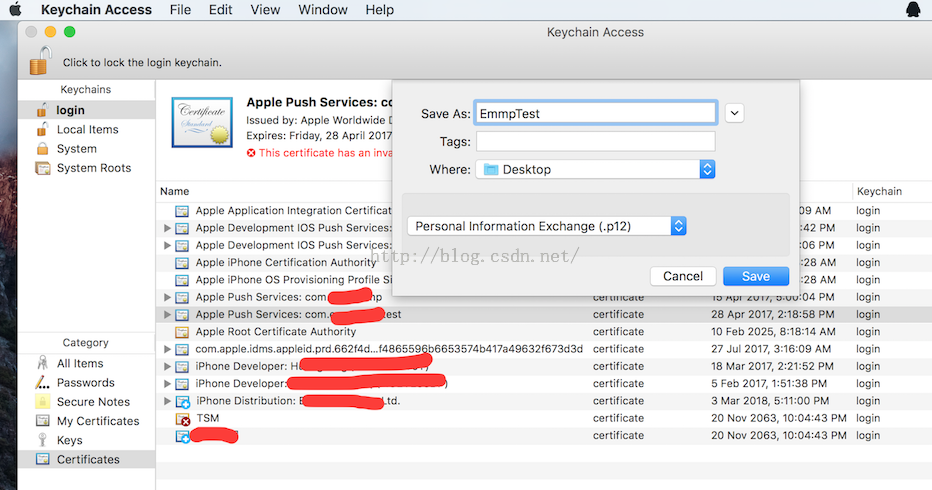Select the login keychain in sidebar
Viewport: 932px width, 490px height.
point(70,110)
